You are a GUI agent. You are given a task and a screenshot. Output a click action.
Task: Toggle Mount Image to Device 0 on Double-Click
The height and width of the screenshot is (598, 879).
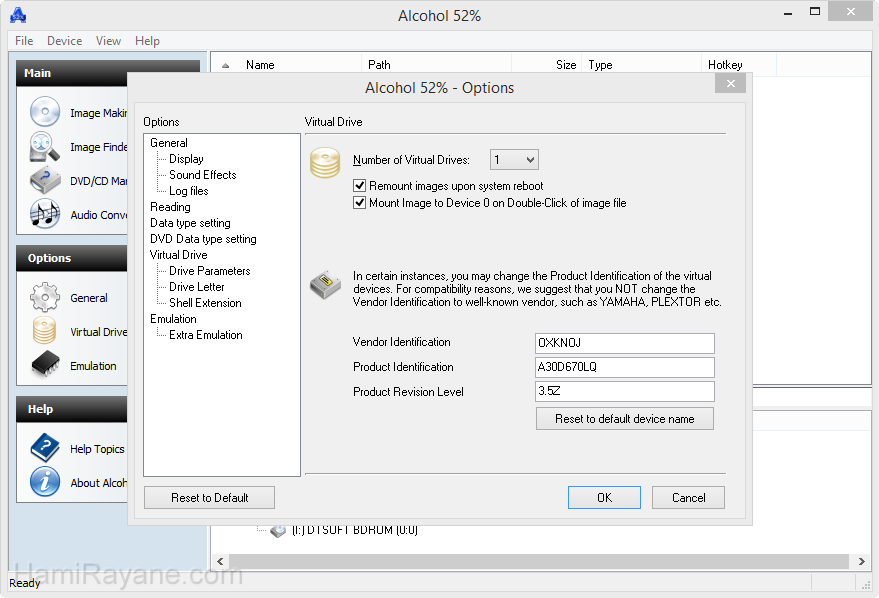tap(359, 202)
